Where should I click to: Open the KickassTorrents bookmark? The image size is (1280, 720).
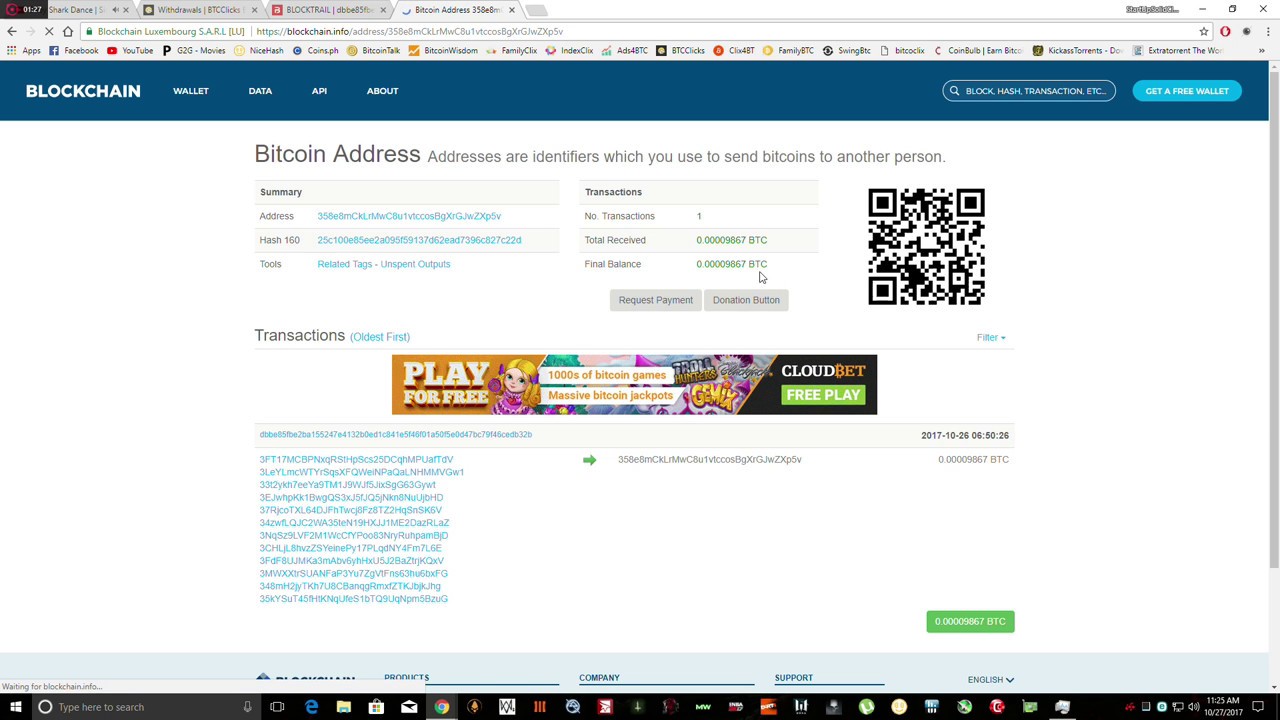pos(1078,51)
